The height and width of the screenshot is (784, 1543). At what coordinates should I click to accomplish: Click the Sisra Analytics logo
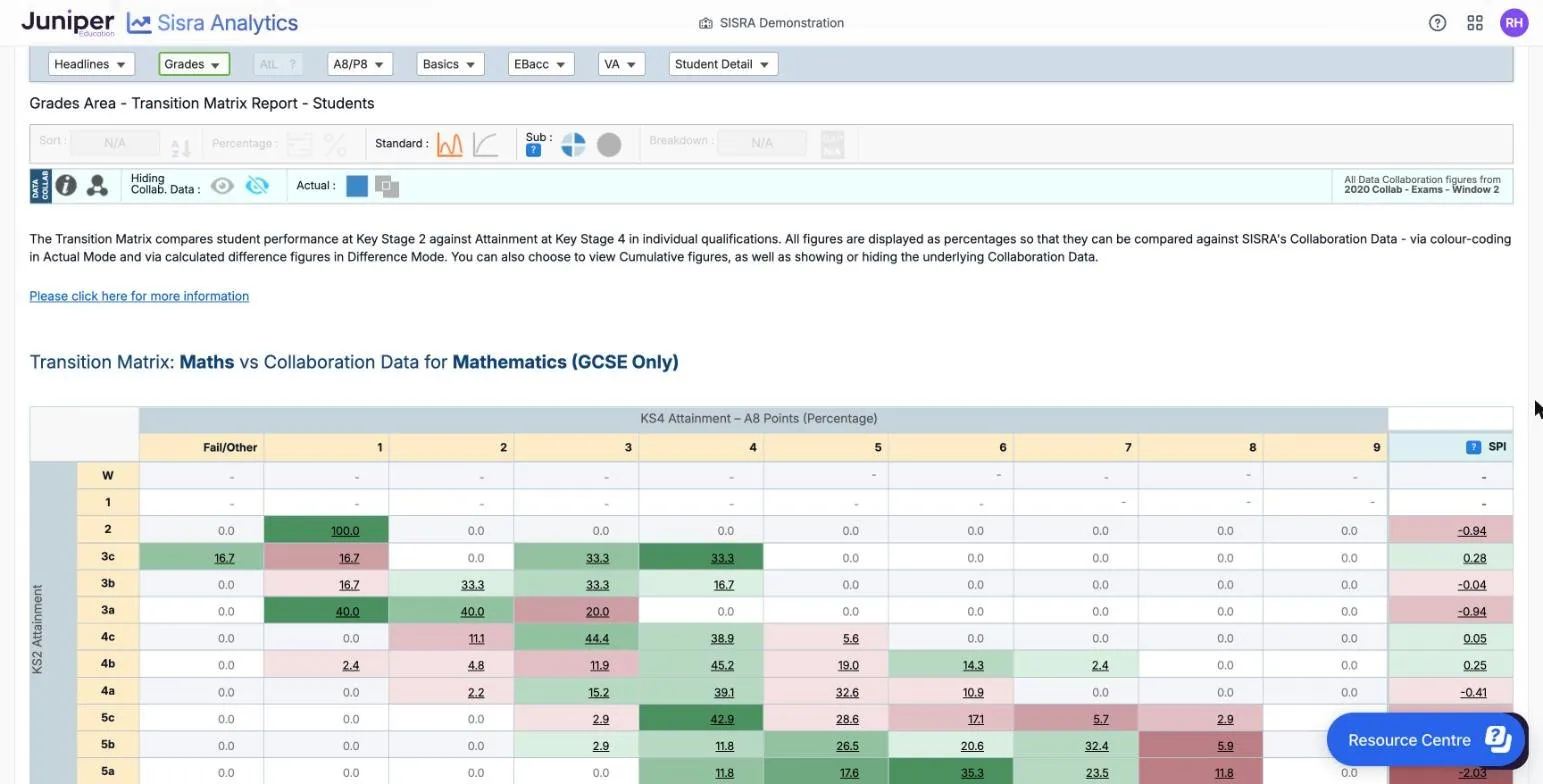tap(212, 23)
